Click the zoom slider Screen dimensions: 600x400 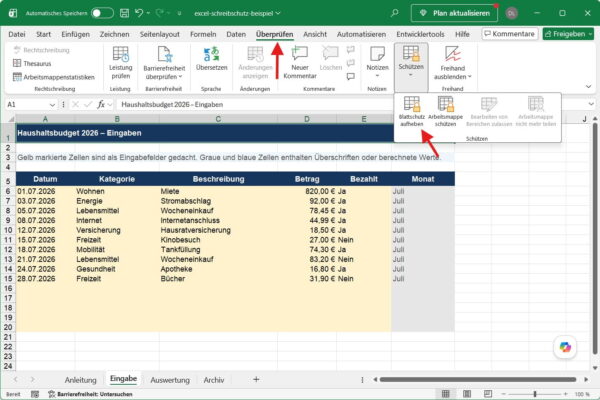coord(535,394)
